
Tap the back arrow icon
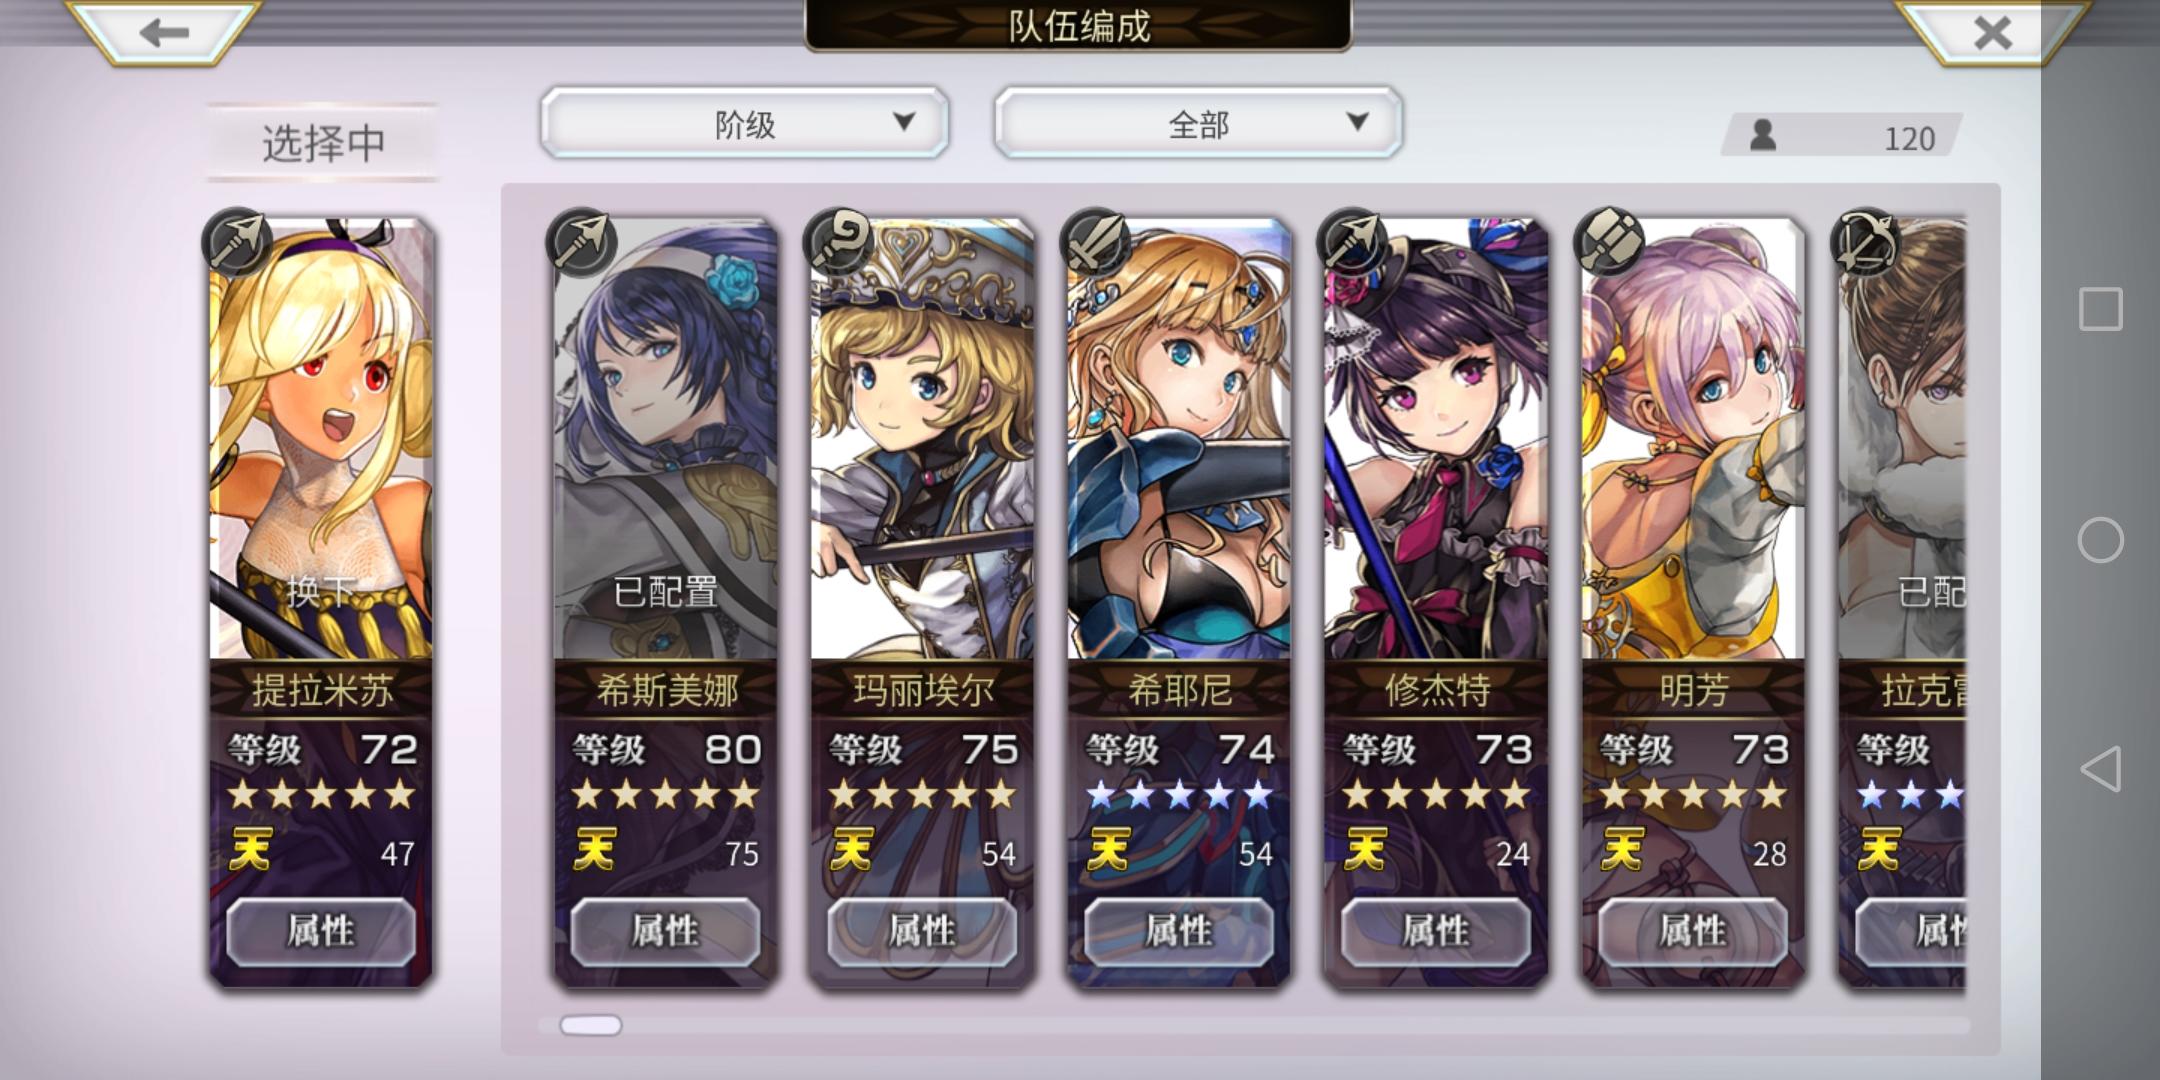coord(164,32)
